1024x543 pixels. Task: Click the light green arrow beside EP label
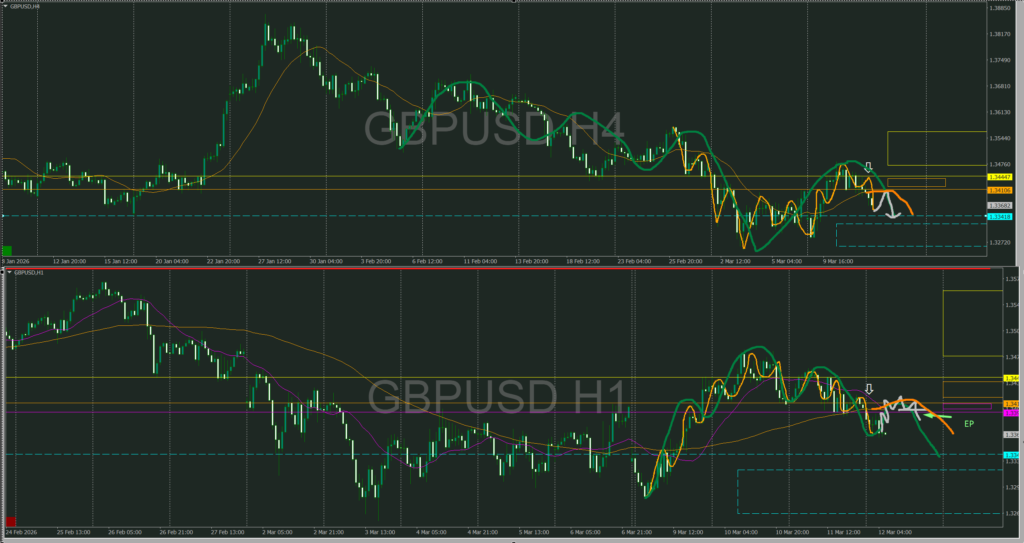935,417
